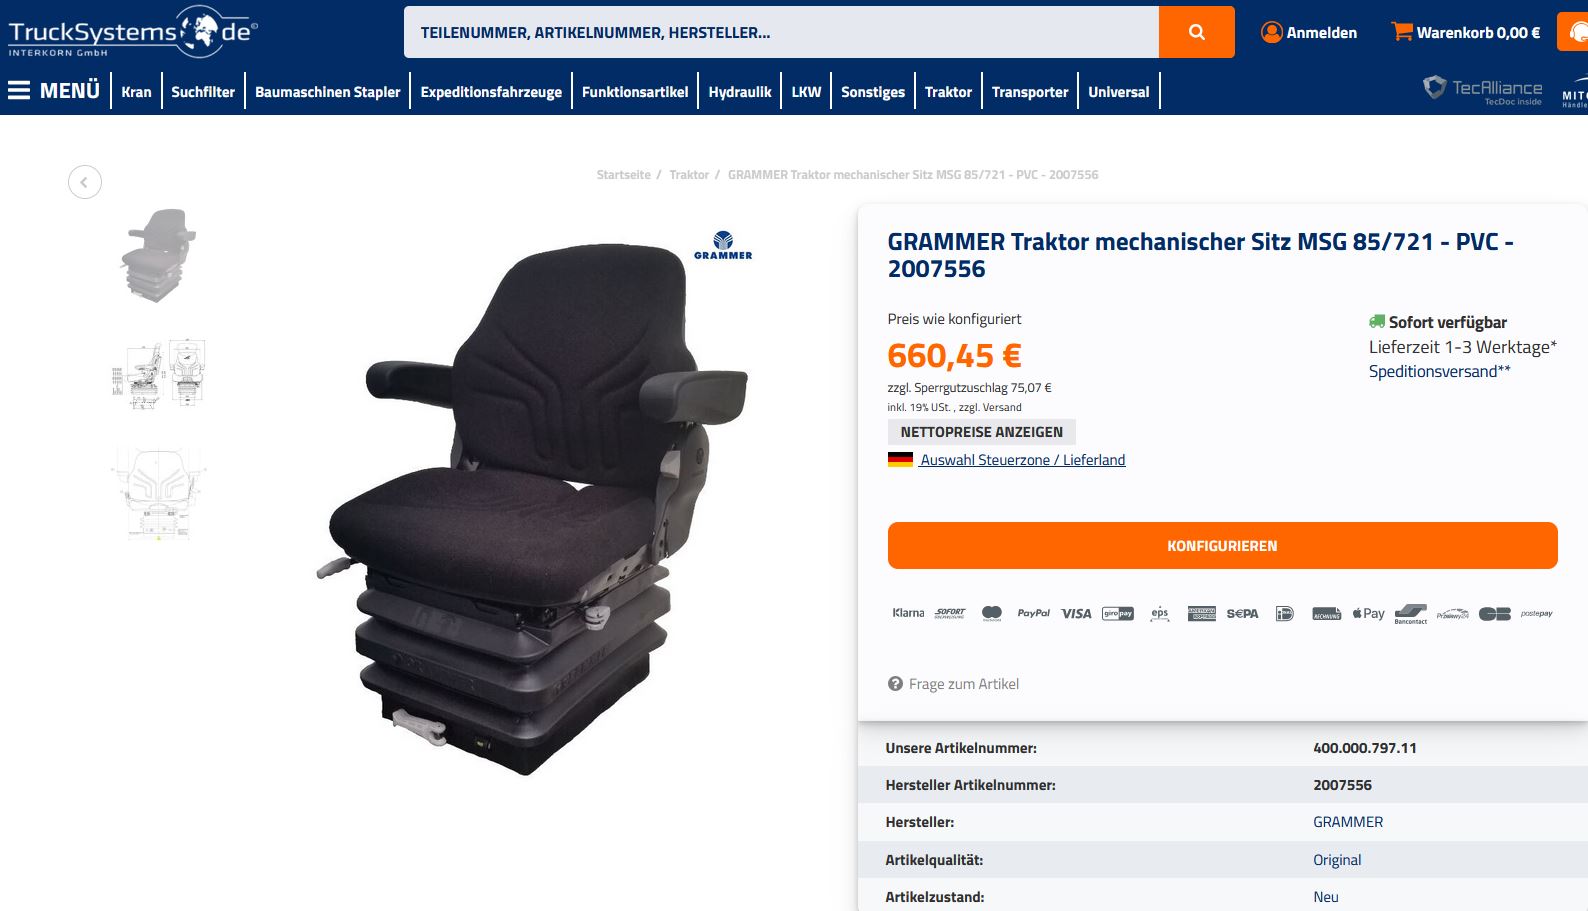Toggle NETTOPREISE ANZEIGEN price display
Screen dimensions: 1588x911
(981, 432)
